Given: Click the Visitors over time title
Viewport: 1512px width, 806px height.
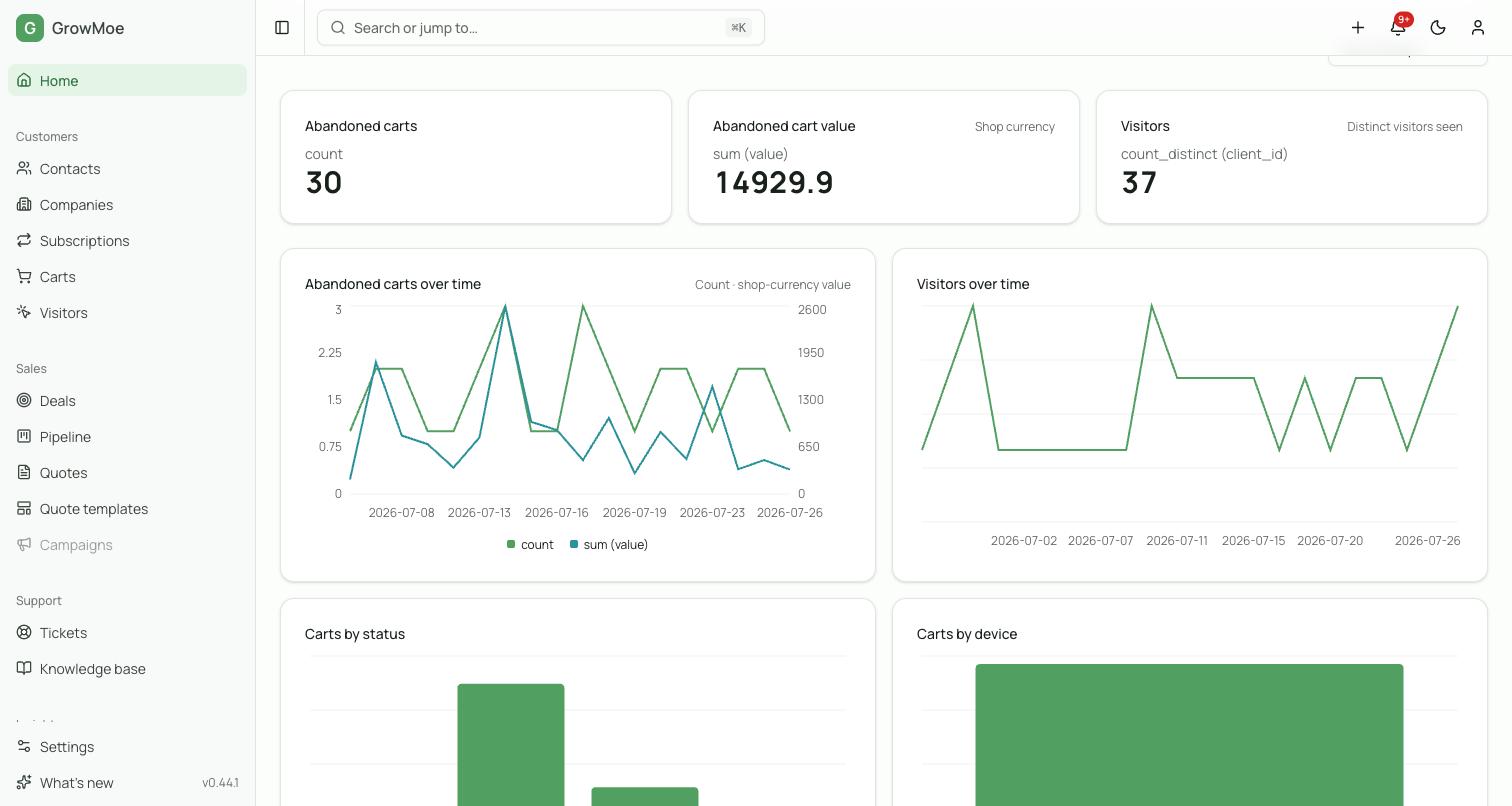Looking at the screenshot, I should click(x=973, y=284).
